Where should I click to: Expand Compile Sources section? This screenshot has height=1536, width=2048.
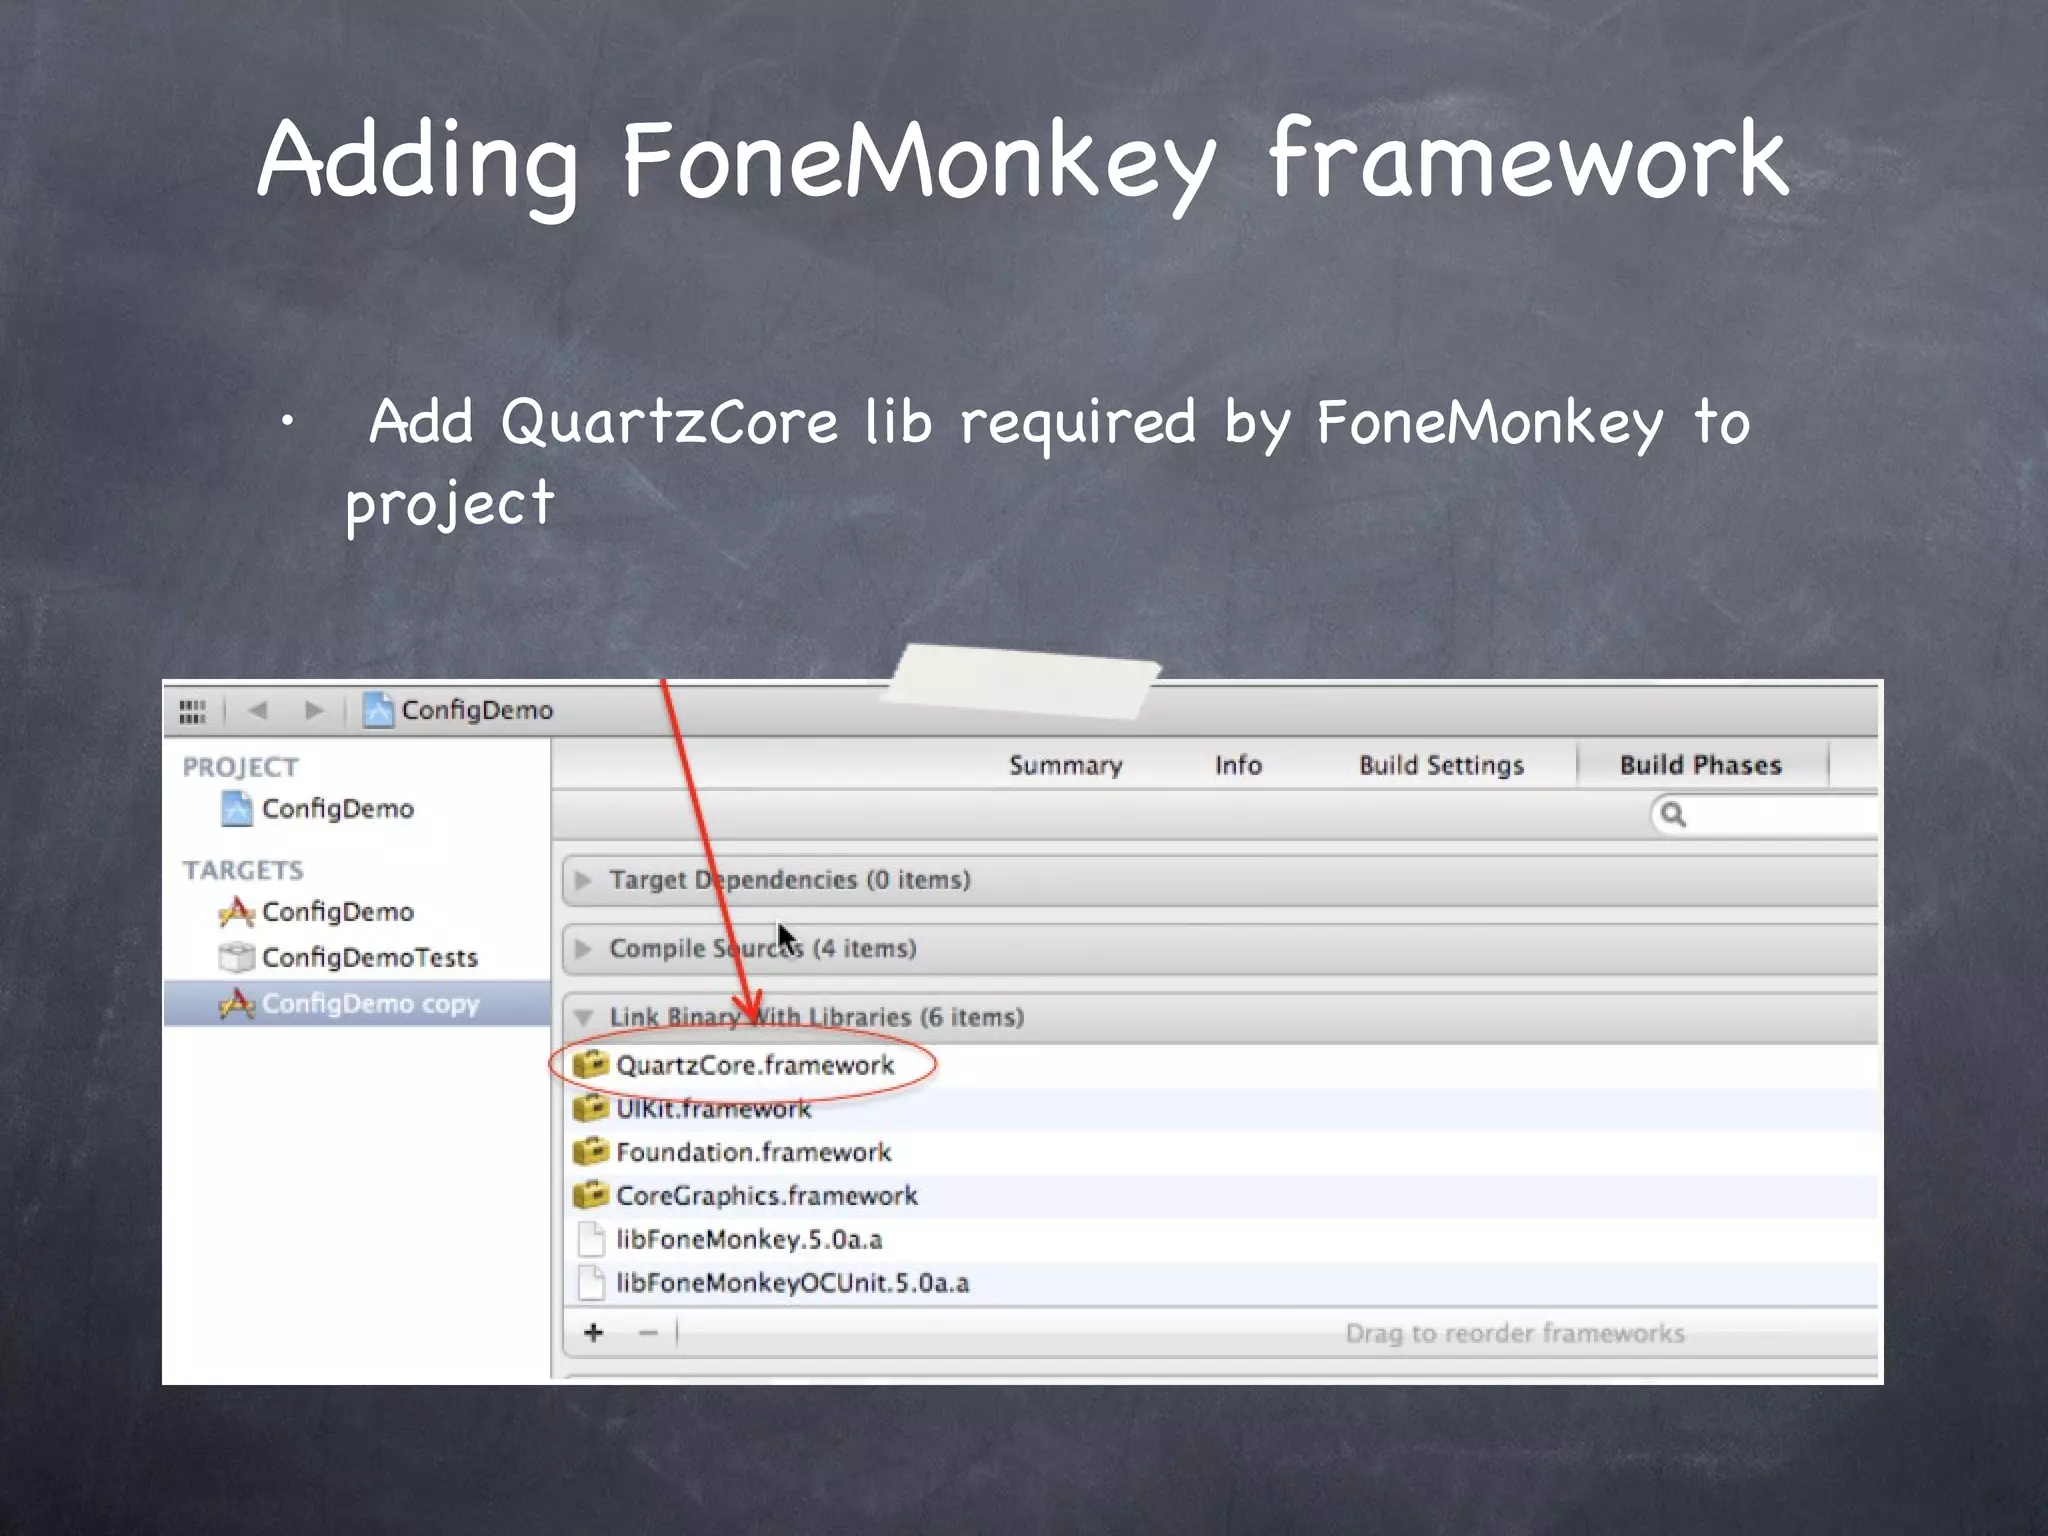tap(584, 948)
